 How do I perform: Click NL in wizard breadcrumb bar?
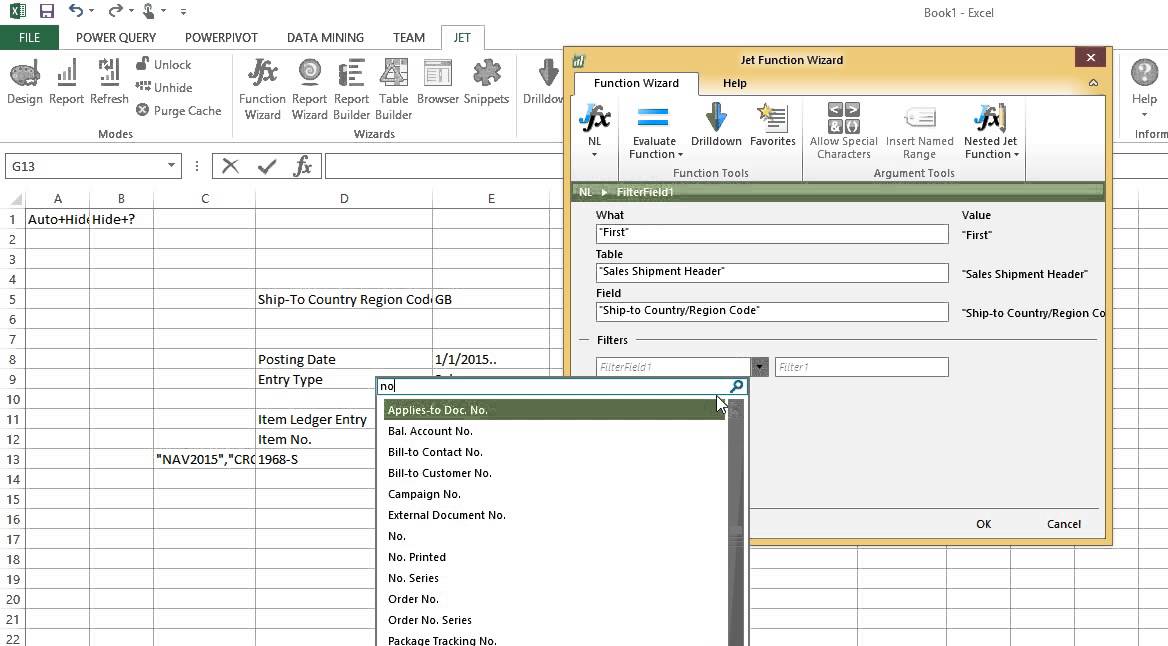point(585,192)
